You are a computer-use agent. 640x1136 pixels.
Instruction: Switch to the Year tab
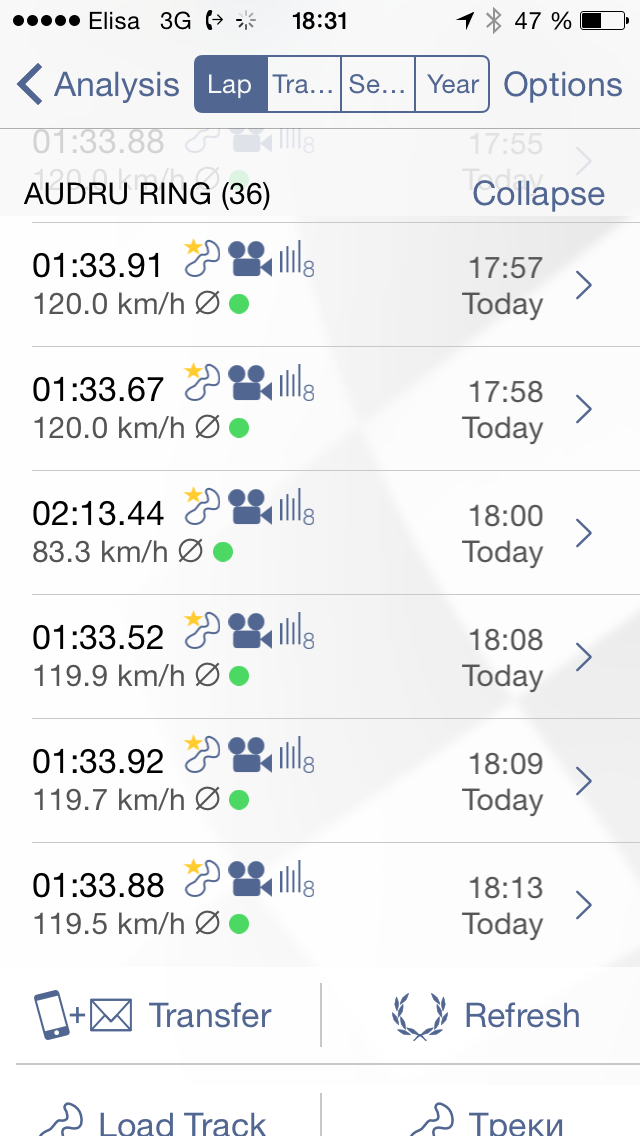coord(453,85)
